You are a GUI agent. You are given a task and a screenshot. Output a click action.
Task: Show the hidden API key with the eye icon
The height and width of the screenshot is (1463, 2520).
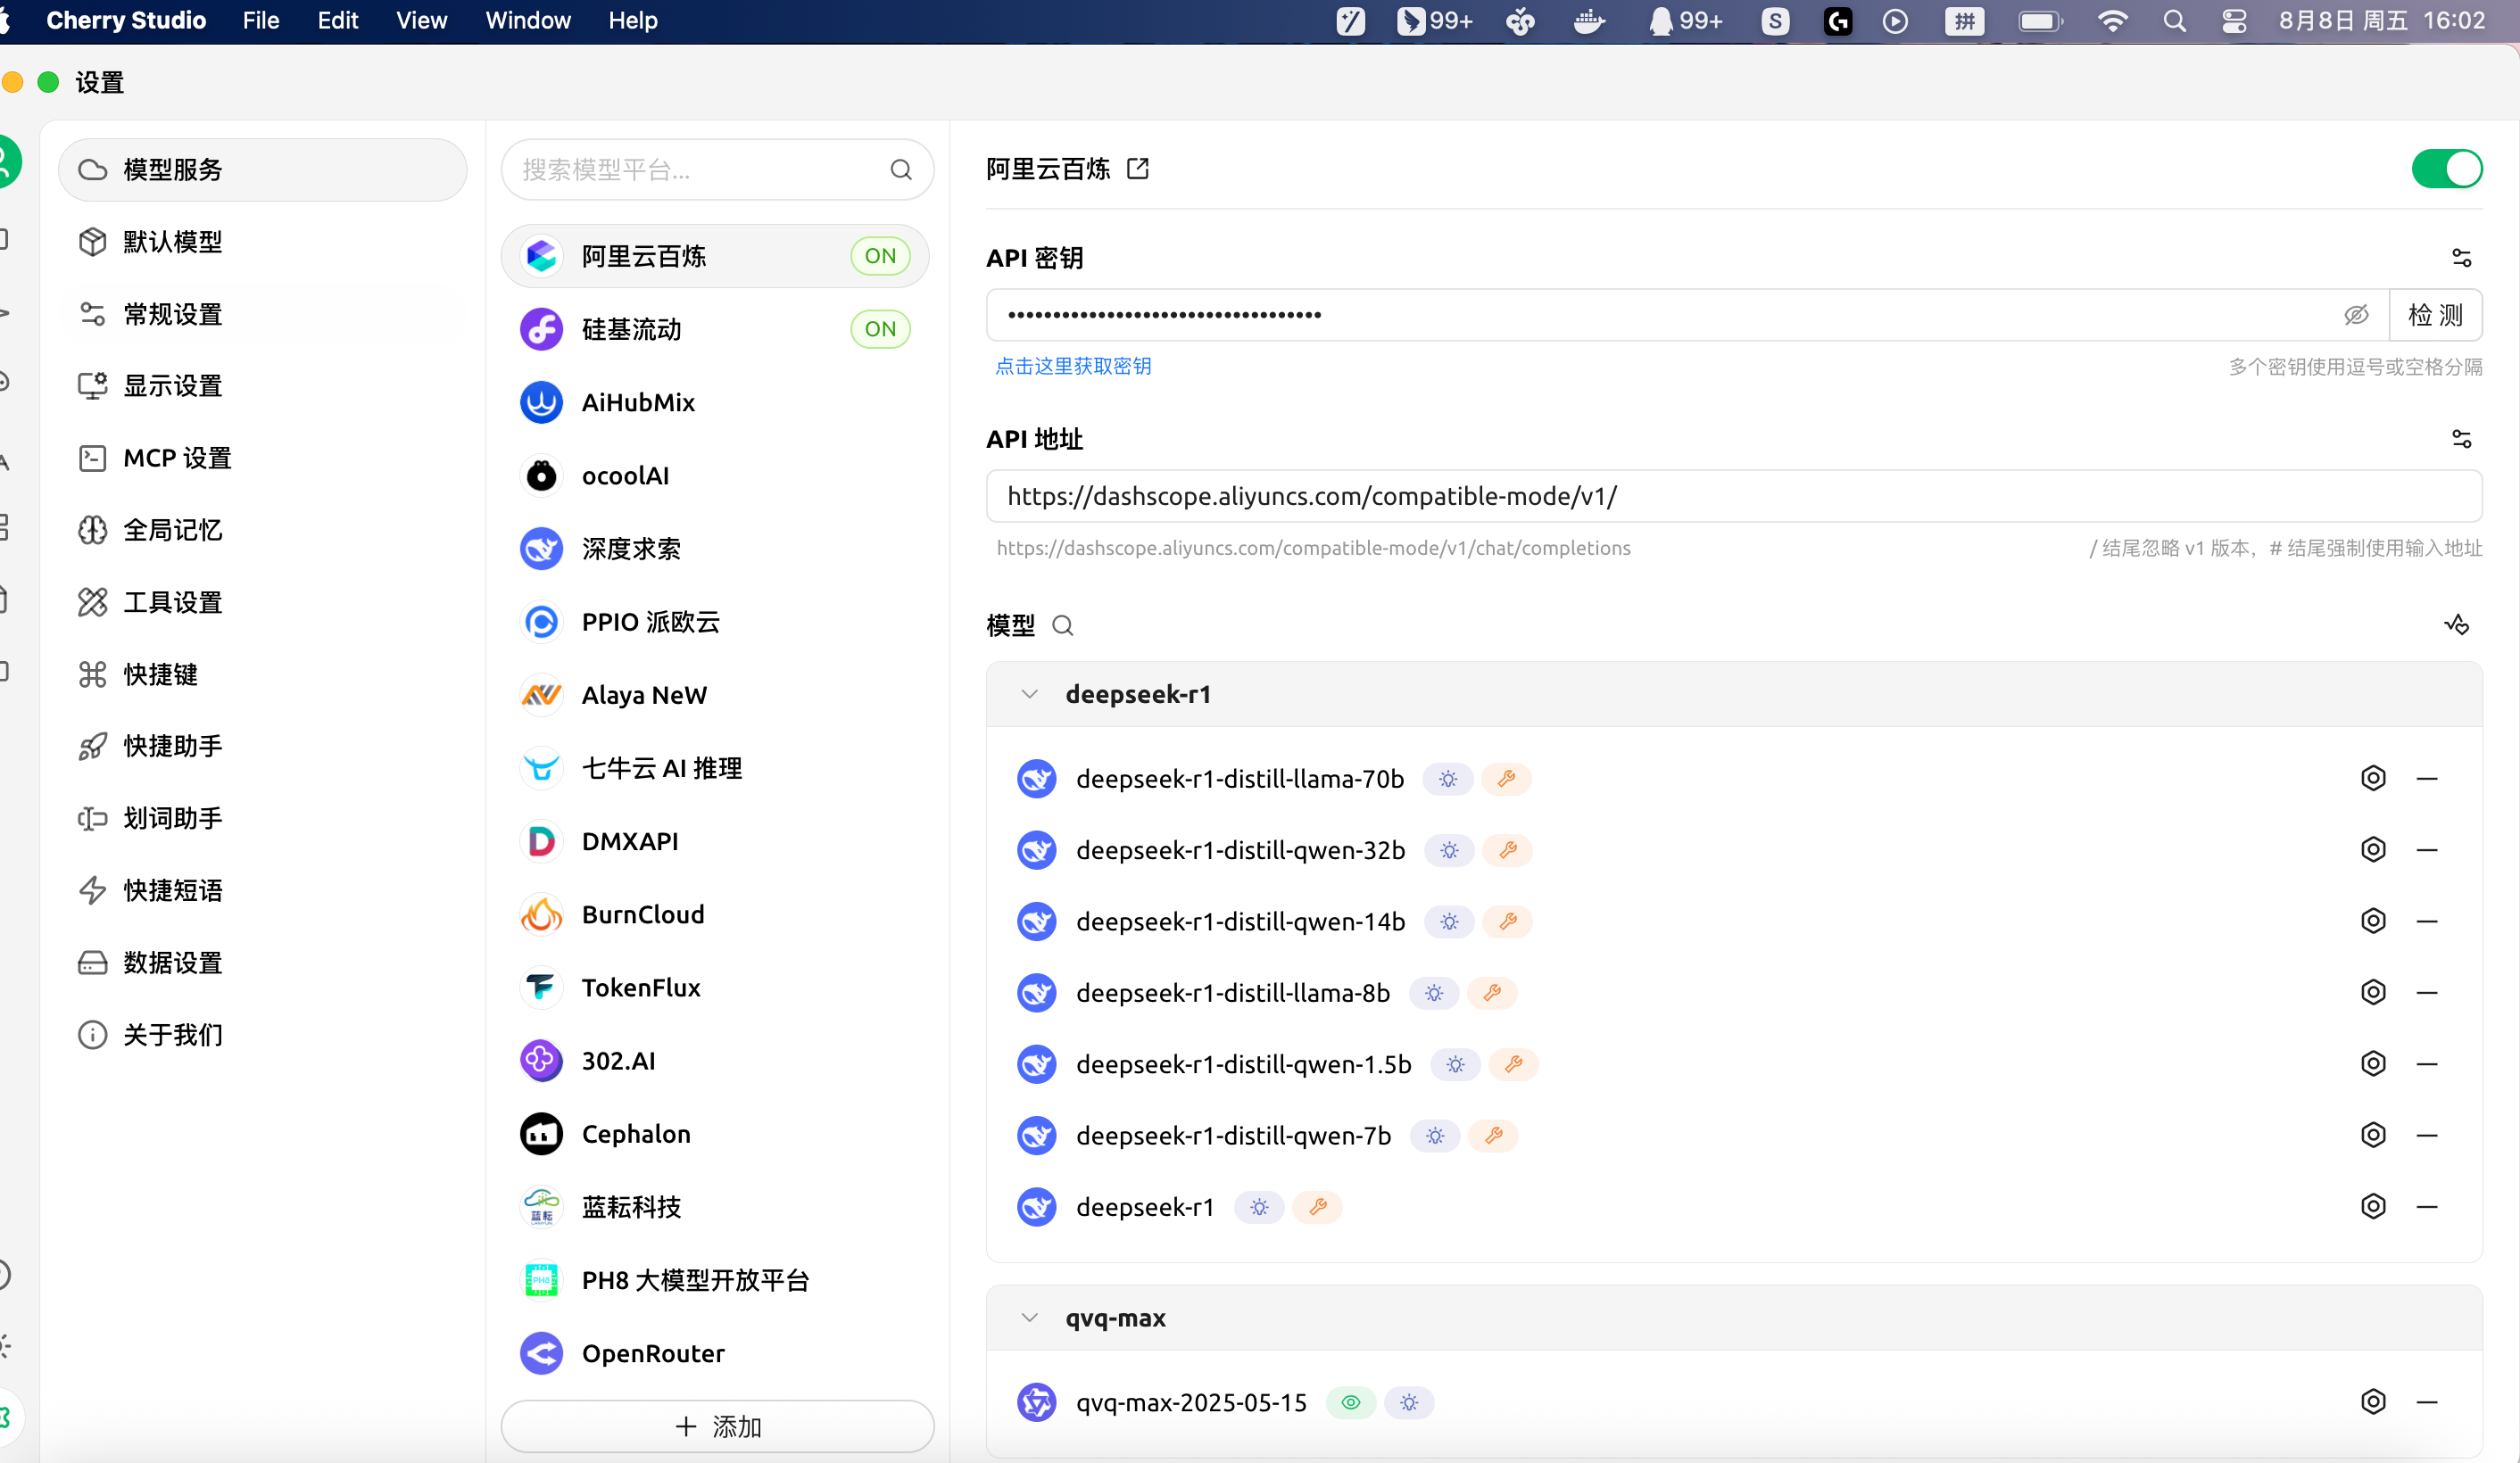(x=2355, y=315)
